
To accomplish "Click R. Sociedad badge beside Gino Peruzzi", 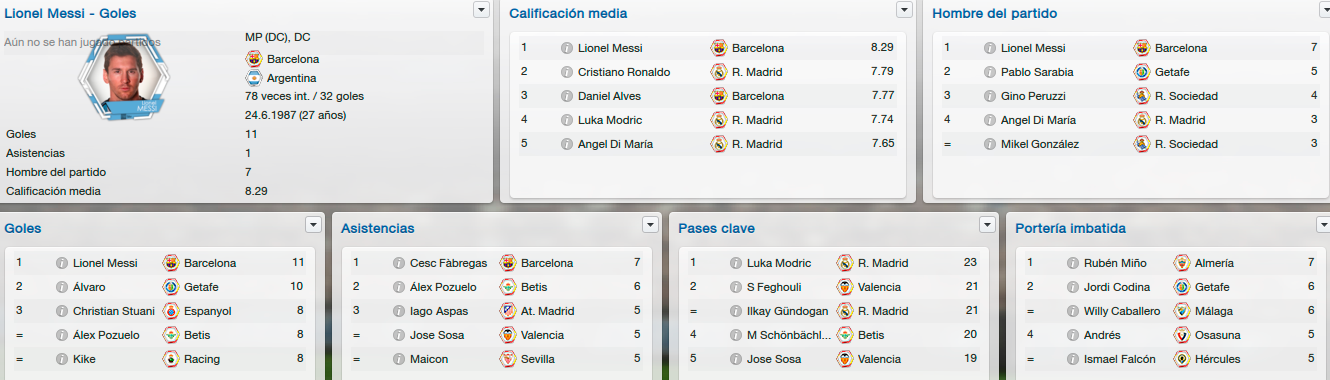I will (x=1142, y=96).
